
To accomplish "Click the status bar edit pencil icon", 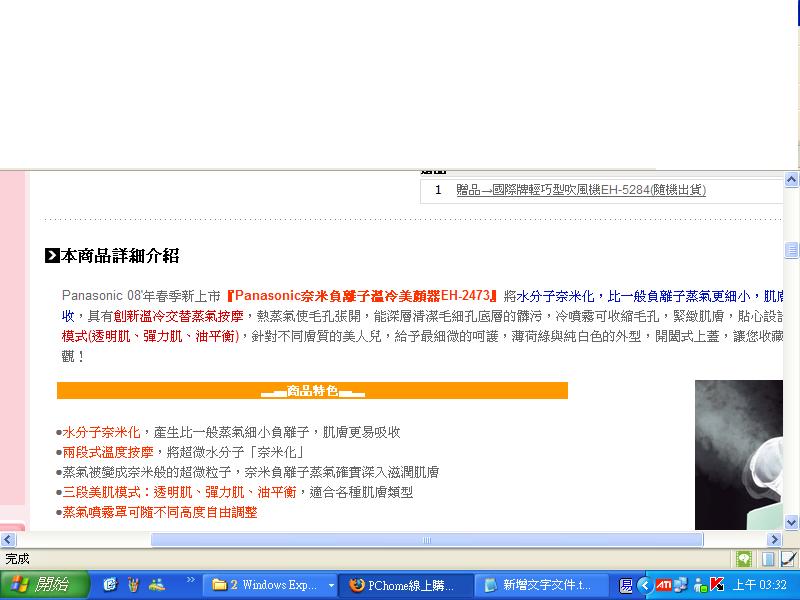I will [788, 559].
